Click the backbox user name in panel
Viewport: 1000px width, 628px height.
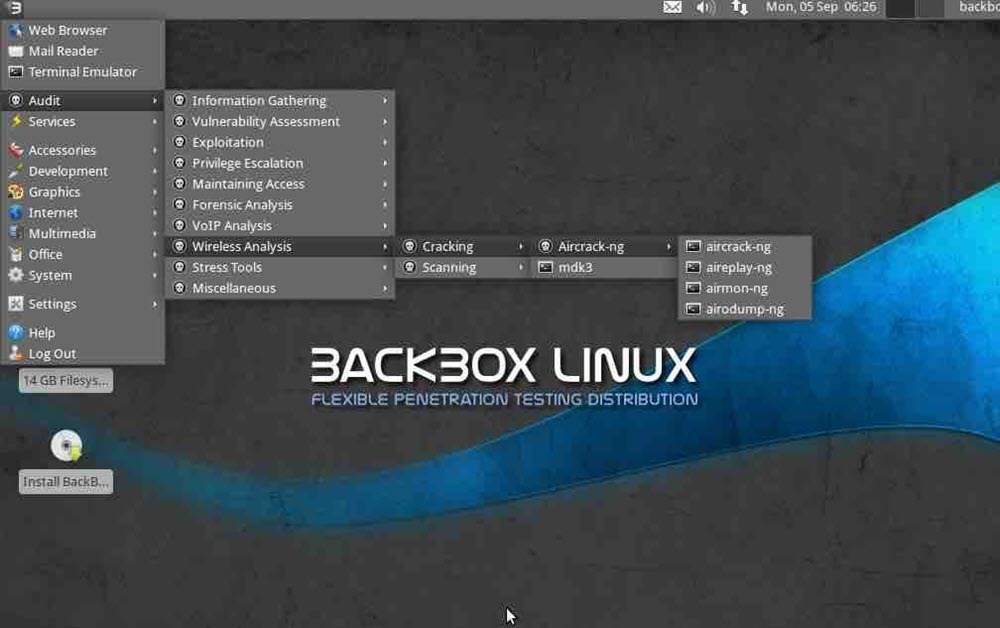click(979, 7)
